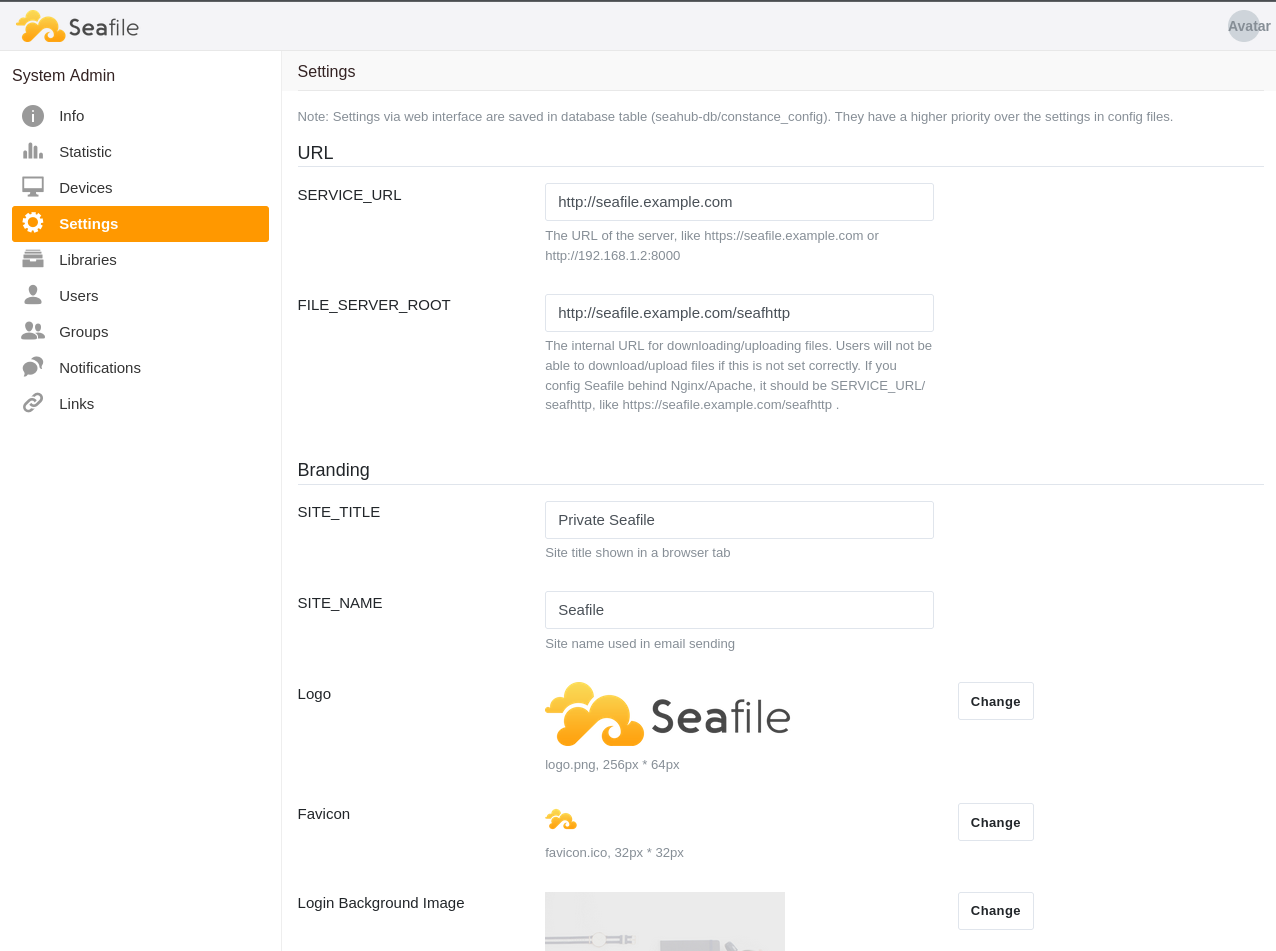Click the Users person icon
This screenshot has width=1276, height=951.
click(x=33, y=296)
